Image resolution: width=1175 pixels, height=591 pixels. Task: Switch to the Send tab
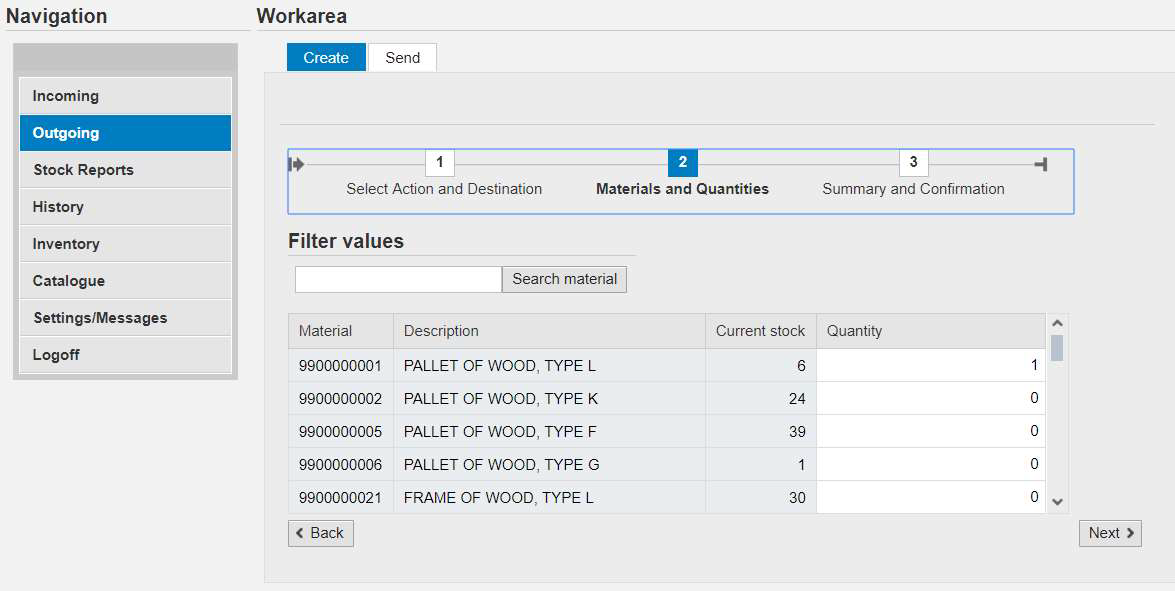pos(402,58)
